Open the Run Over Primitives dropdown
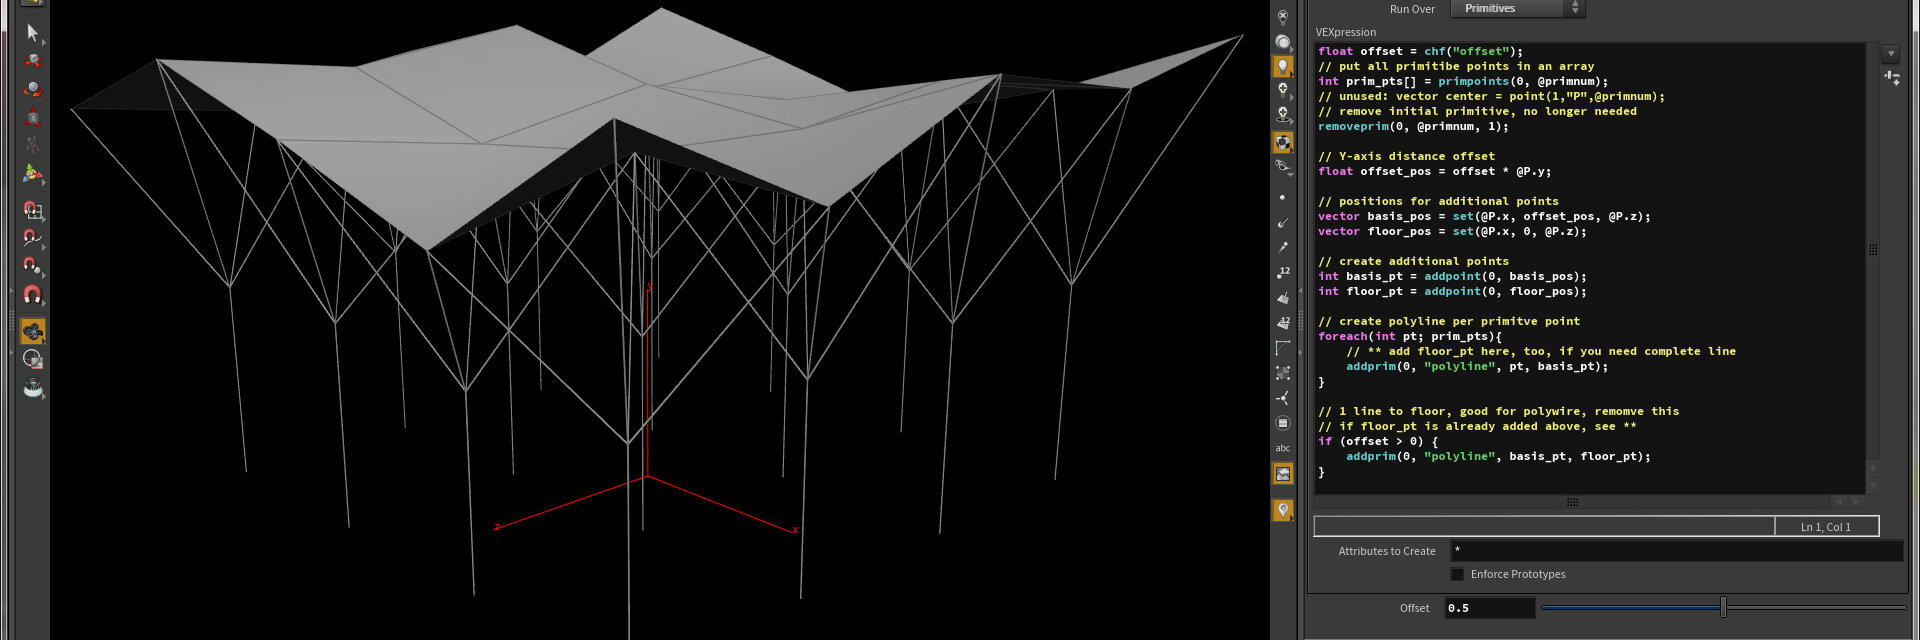Viewport: 1920px width, 640px height. point(1517,9)
